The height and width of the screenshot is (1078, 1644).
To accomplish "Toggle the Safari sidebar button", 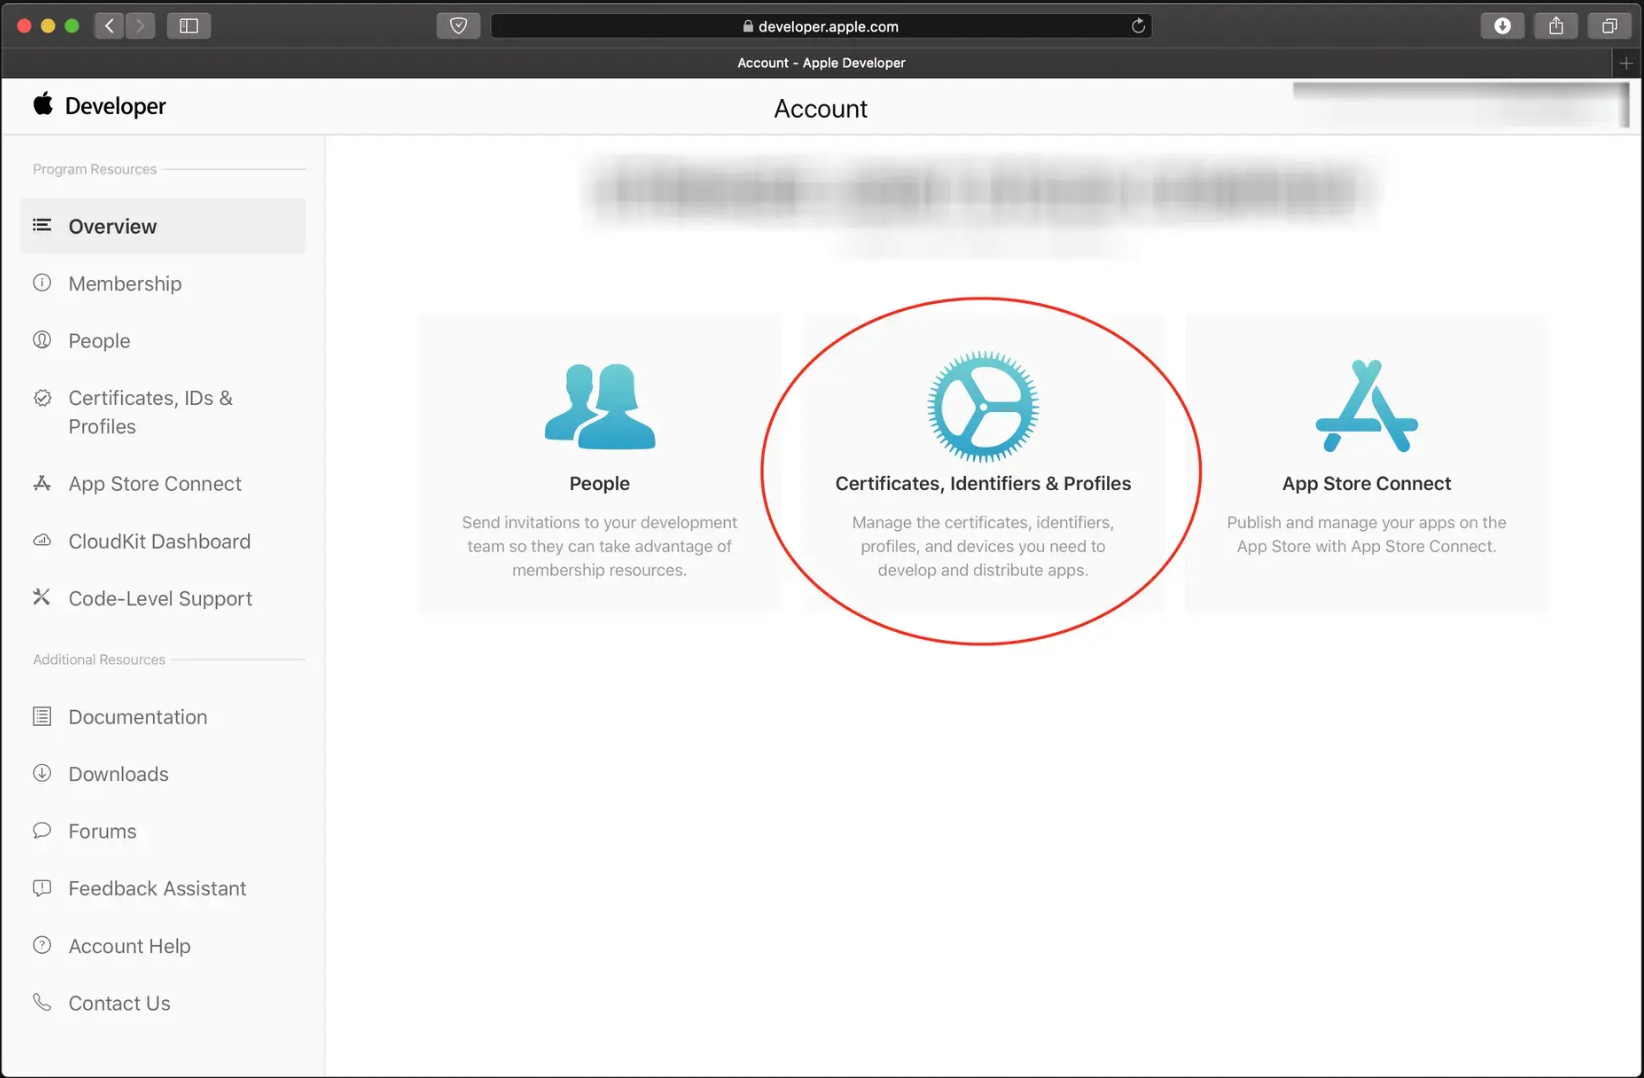I will tap(189, 26).
